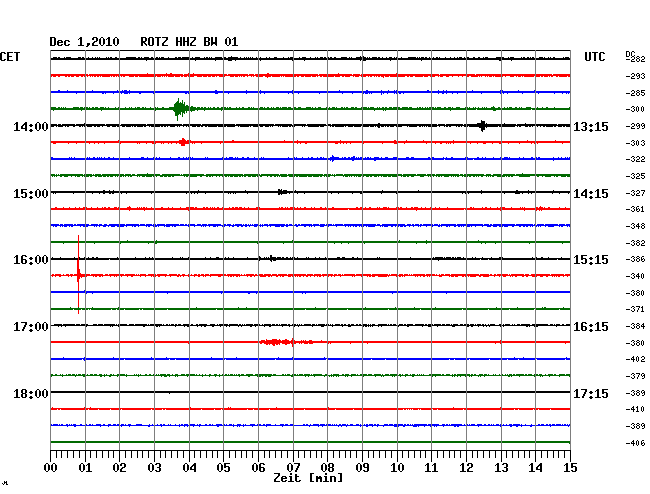Click the DC offset value -300
The width and height of the screenshot is (650, 494).
pyautogui.click(x=635, y=109)
